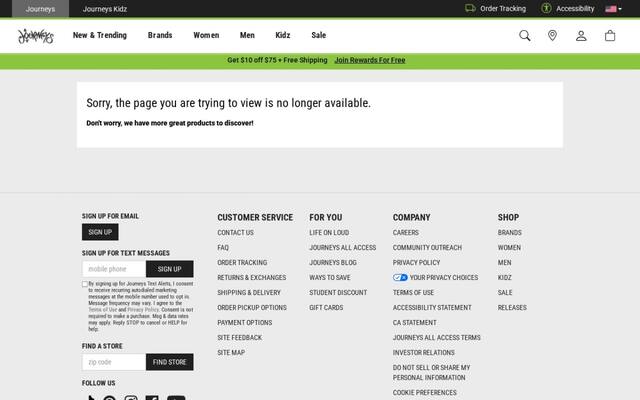This screenshot has height=400, width=640.
Task: Open Journeys All Access Terms link
Action: pos(437,338)
